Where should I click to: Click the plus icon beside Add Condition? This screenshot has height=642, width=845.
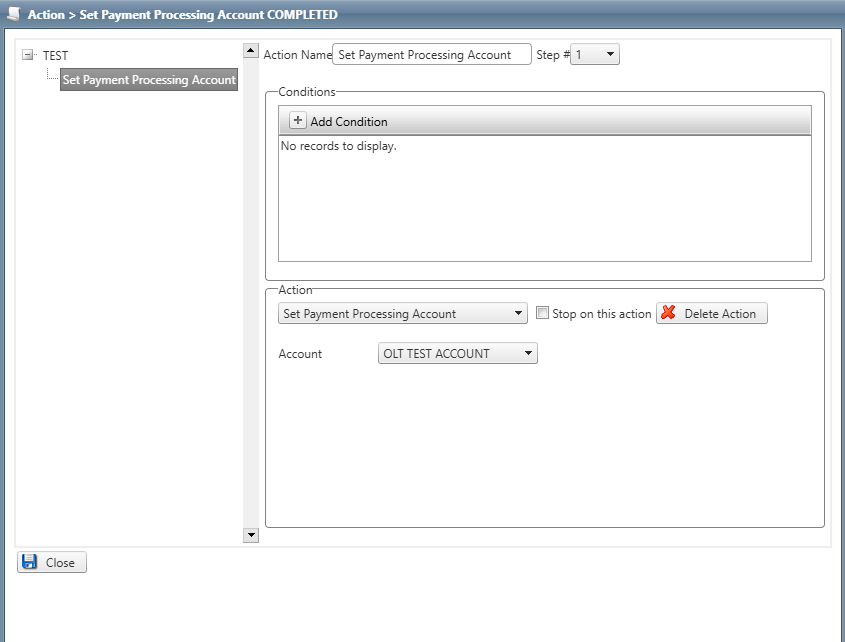click(297, 121)
